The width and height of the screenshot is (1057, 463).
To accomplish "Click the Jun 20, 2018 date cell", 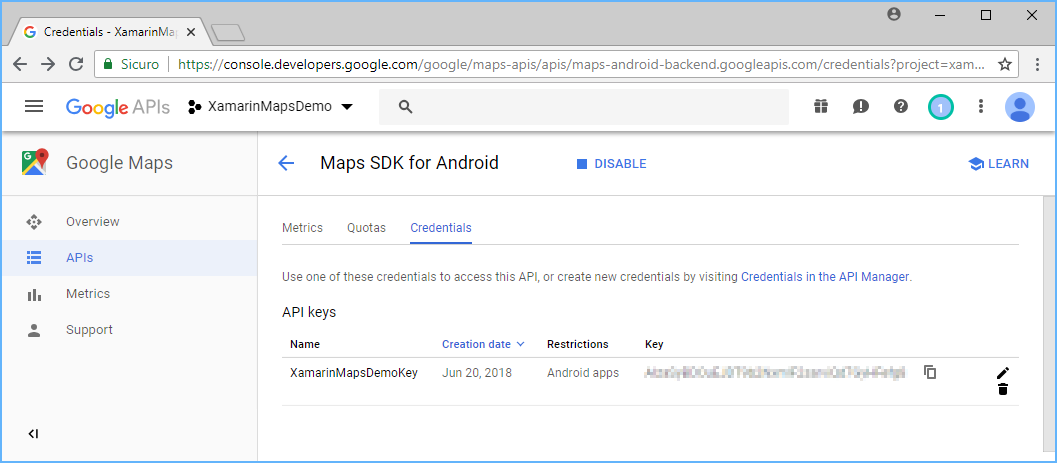I will coord(477,373).
